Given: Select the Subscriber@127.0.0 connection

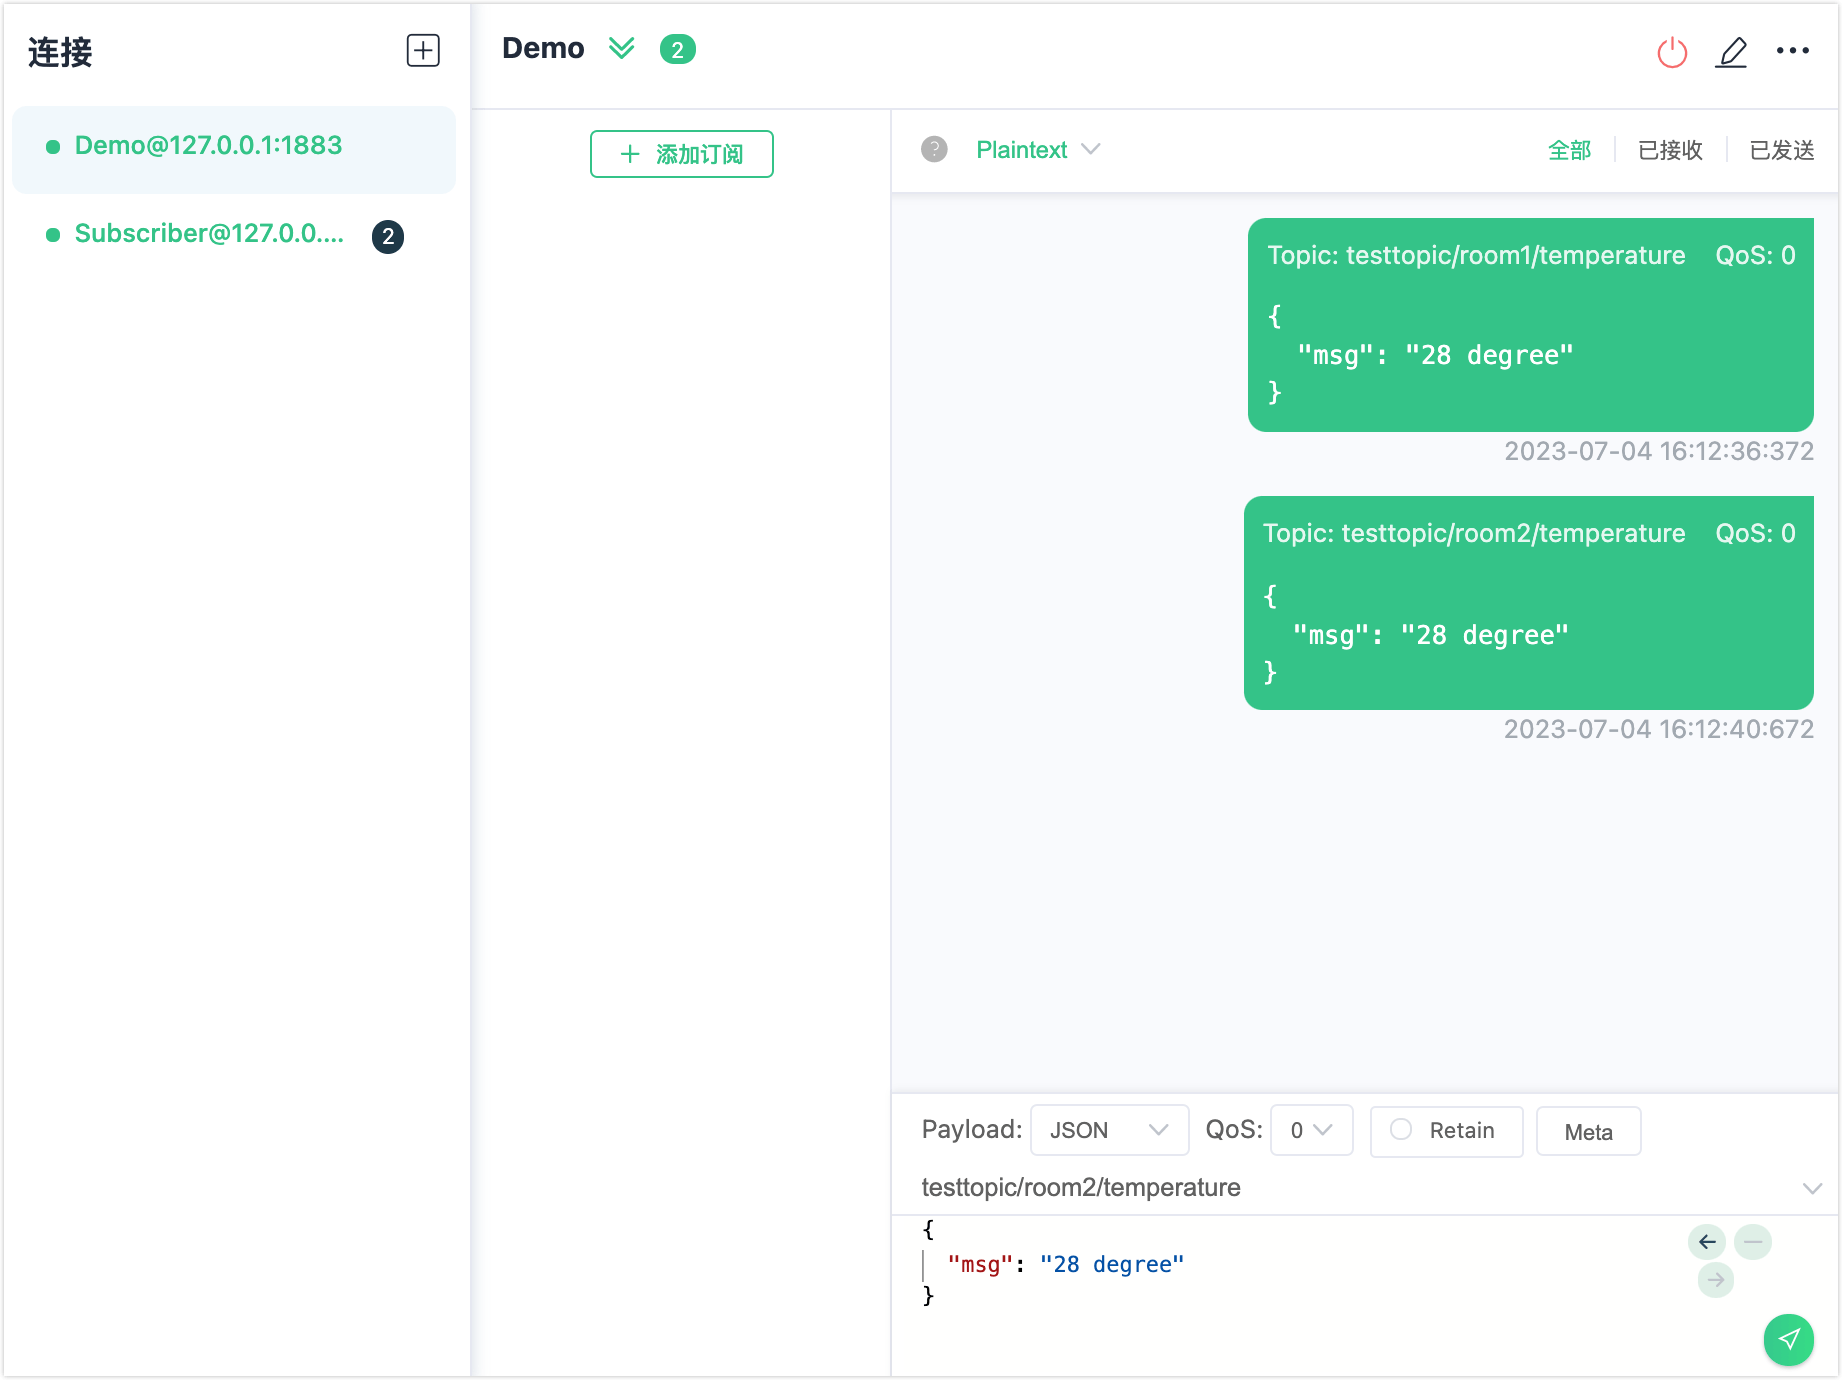Looking at the screenshot, I should (210, 234).
